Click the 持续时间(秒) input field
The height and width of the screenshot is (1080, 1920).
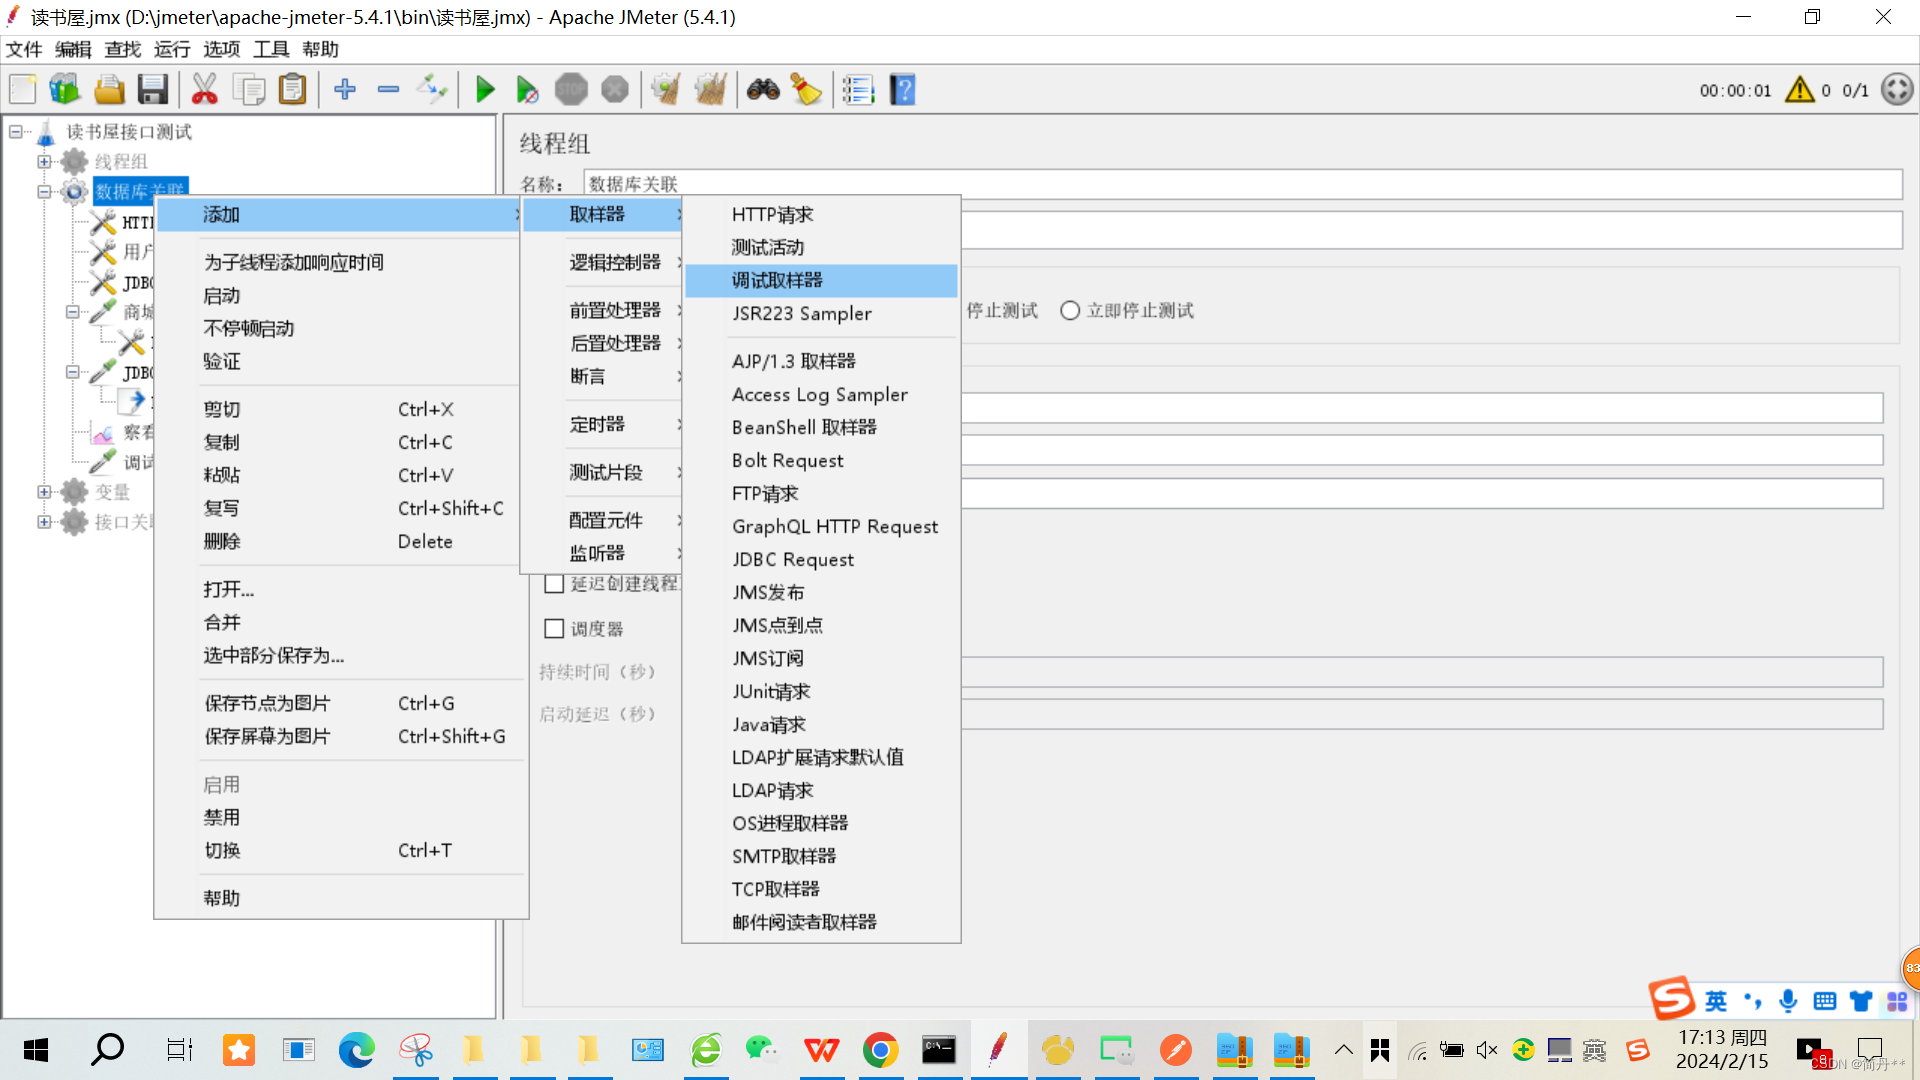pos(1421,672)
